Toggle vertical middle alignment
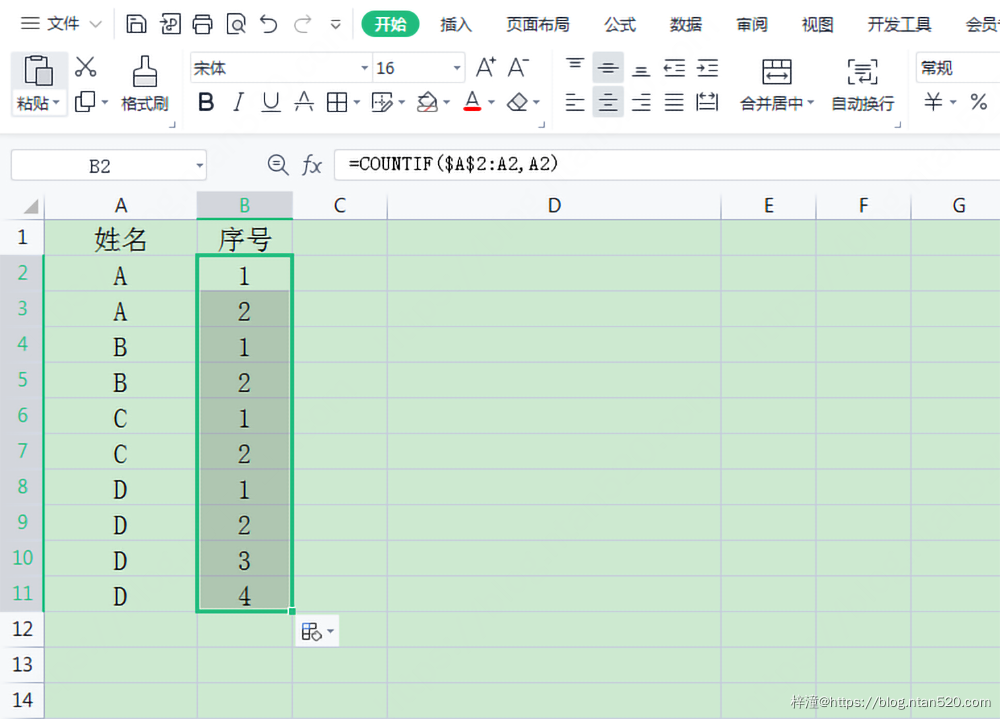1000x719 pixels. [608, 67]
